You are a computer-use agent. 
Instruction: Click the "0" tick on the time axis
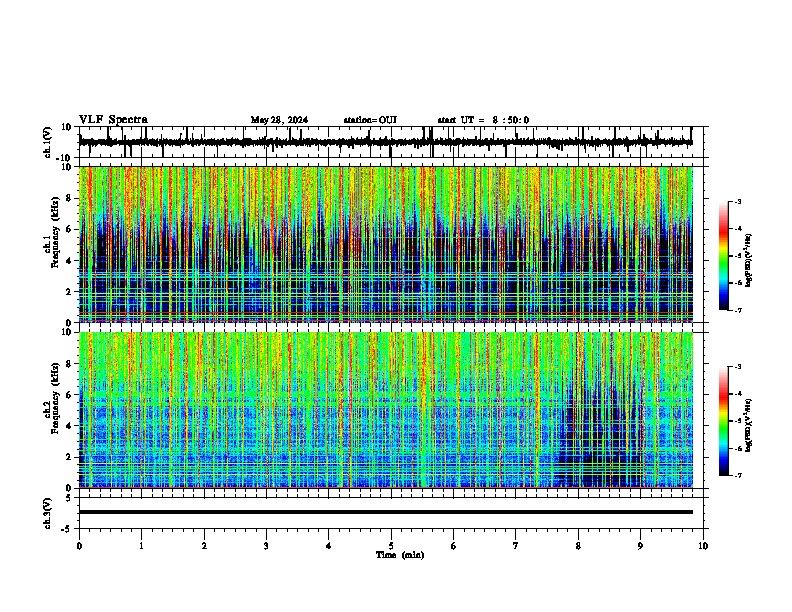coord(79,546)
